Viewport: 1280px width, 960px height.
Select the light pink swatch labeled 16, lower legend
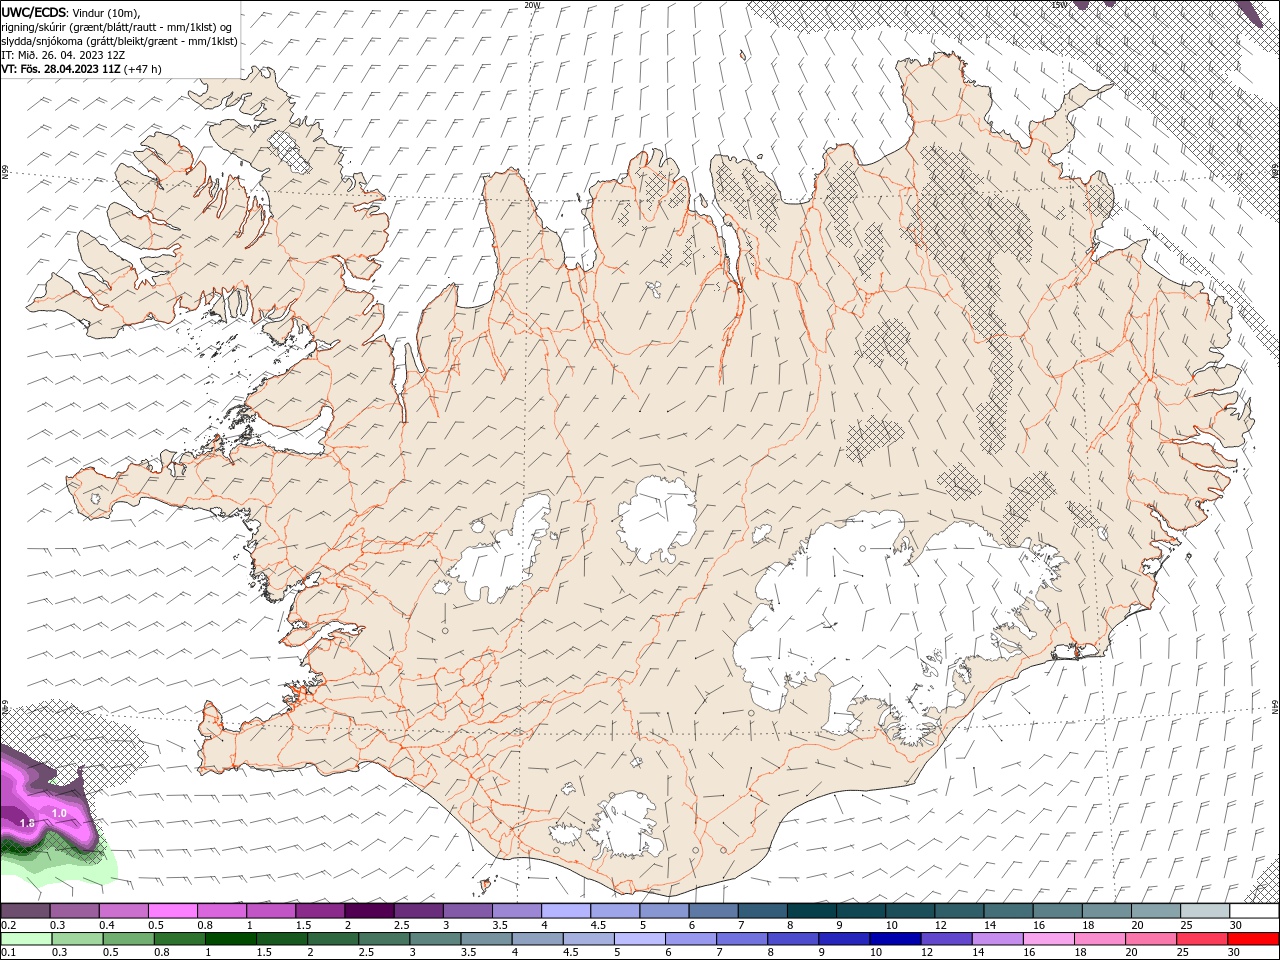[1049, 940]
